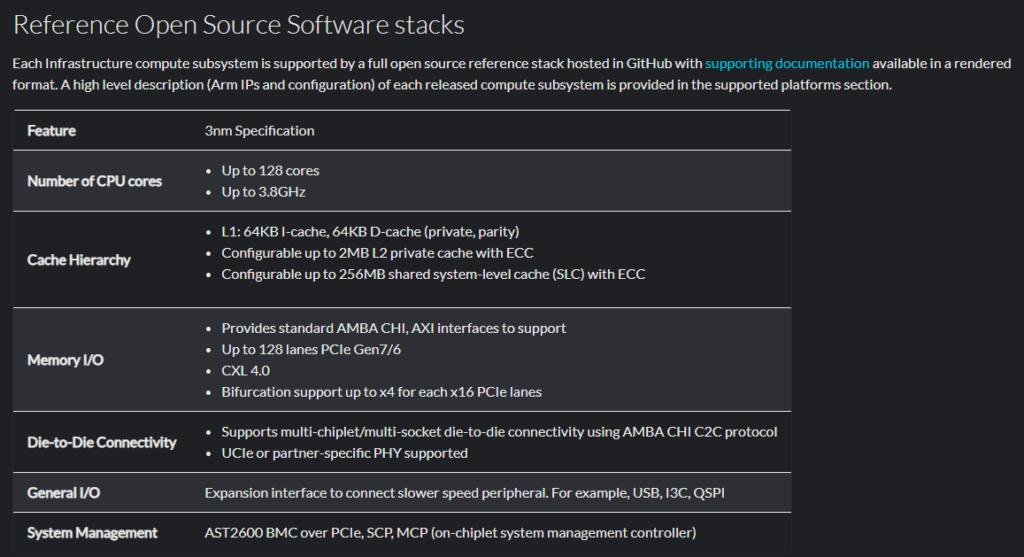1024x557 pixels.
Task: Open the supporting documentation link
Action: [786, 63]
